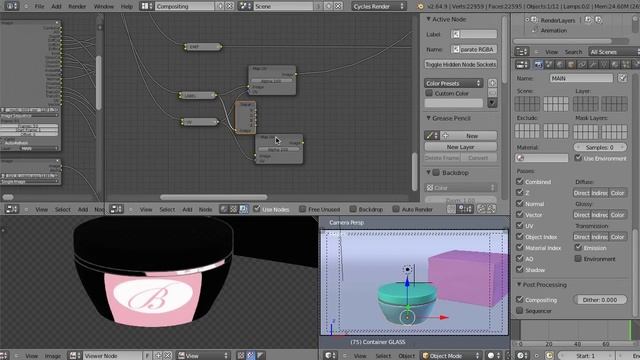Click the render layer Name field MAIN
Viewport: 640px width, 360px height.
[581, 78]
